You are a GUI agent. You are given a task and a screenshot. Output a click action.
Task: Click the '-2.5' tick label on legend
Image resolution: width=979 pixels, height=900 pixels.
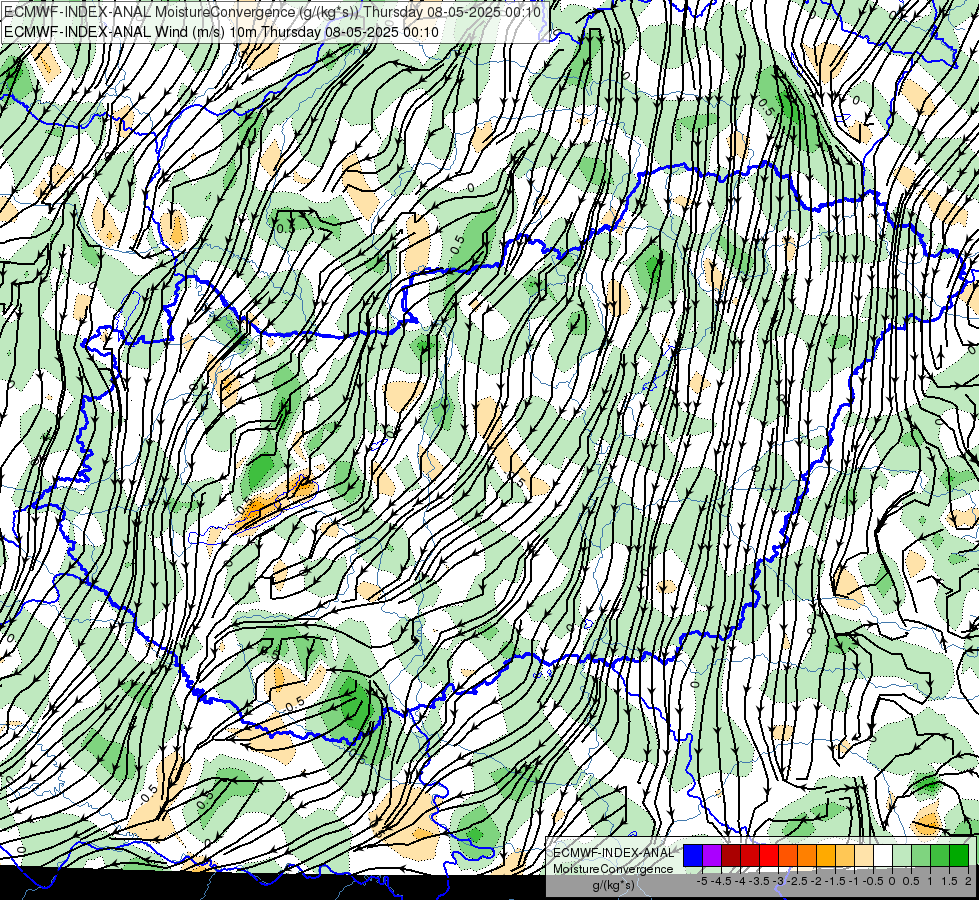pos(797,881)
